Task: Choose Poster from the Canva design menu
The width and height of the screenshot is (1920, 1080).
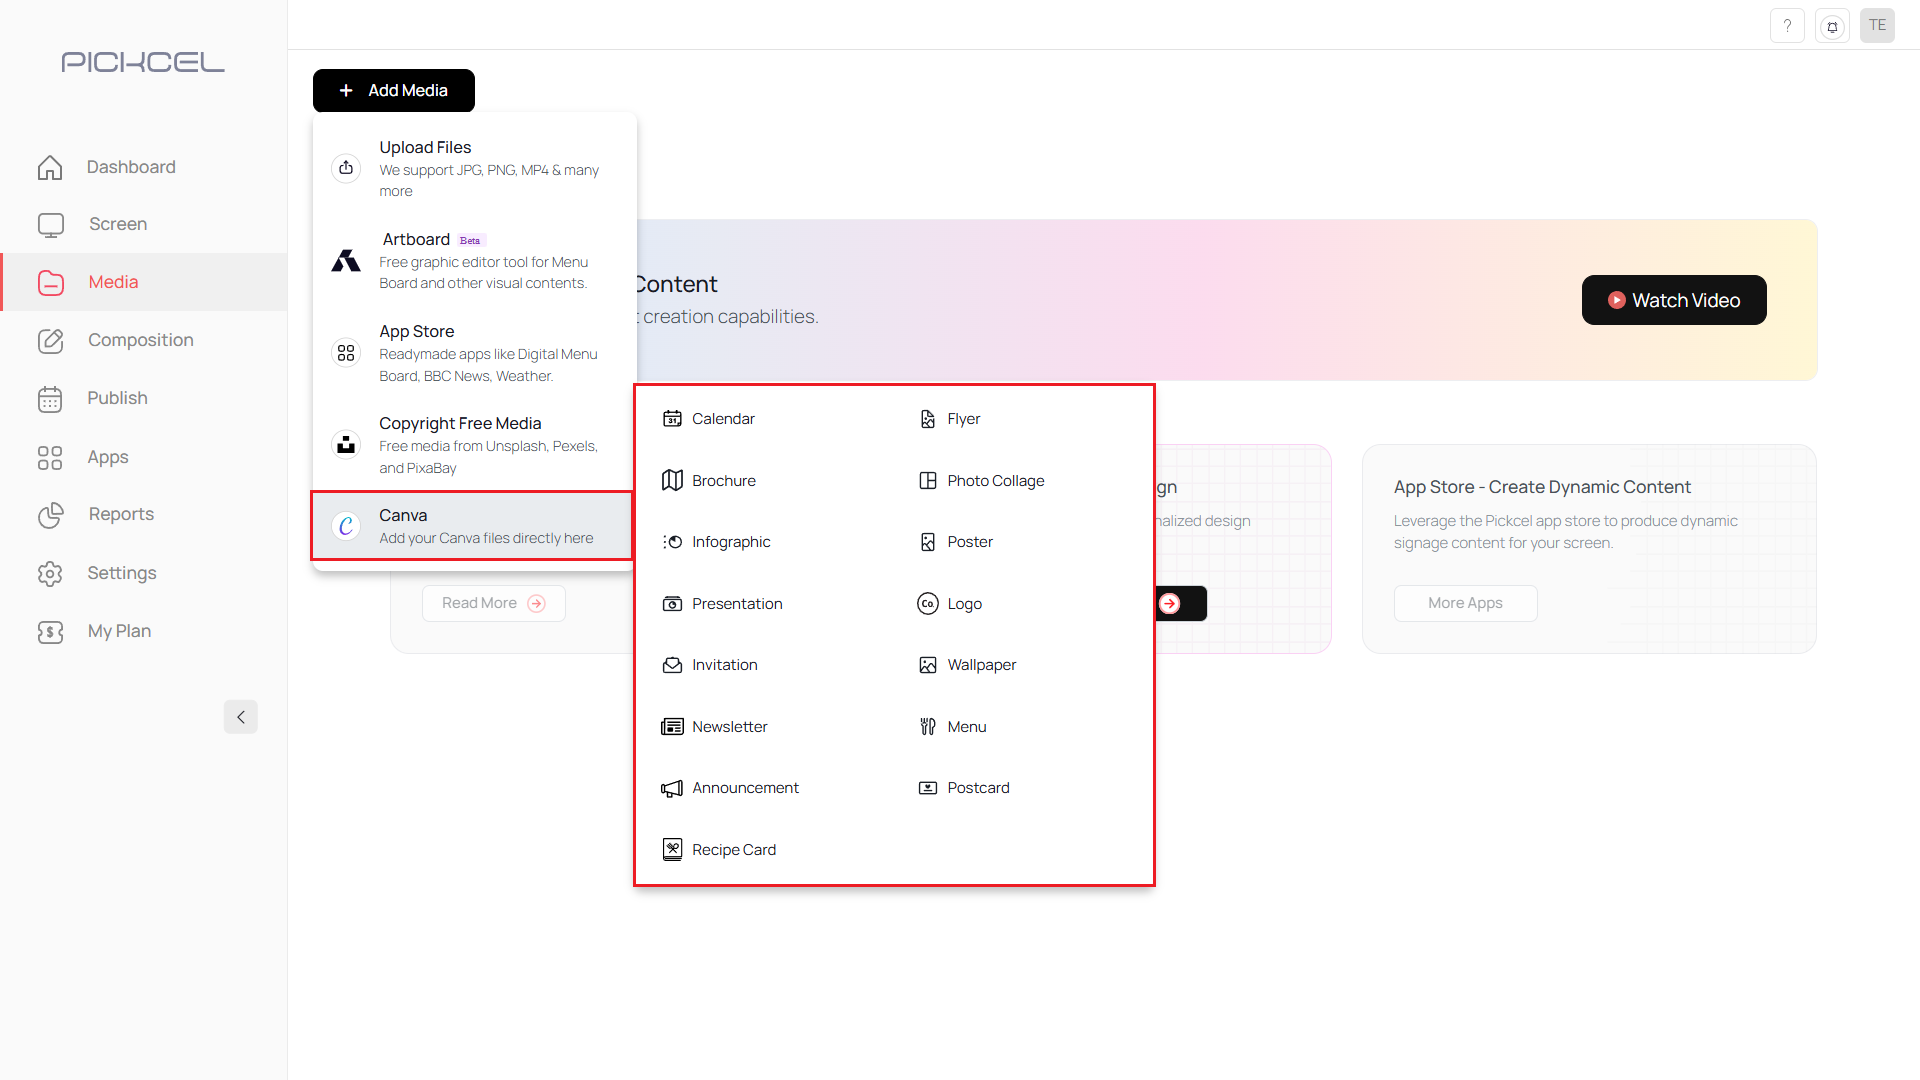Action: (969, 541)
